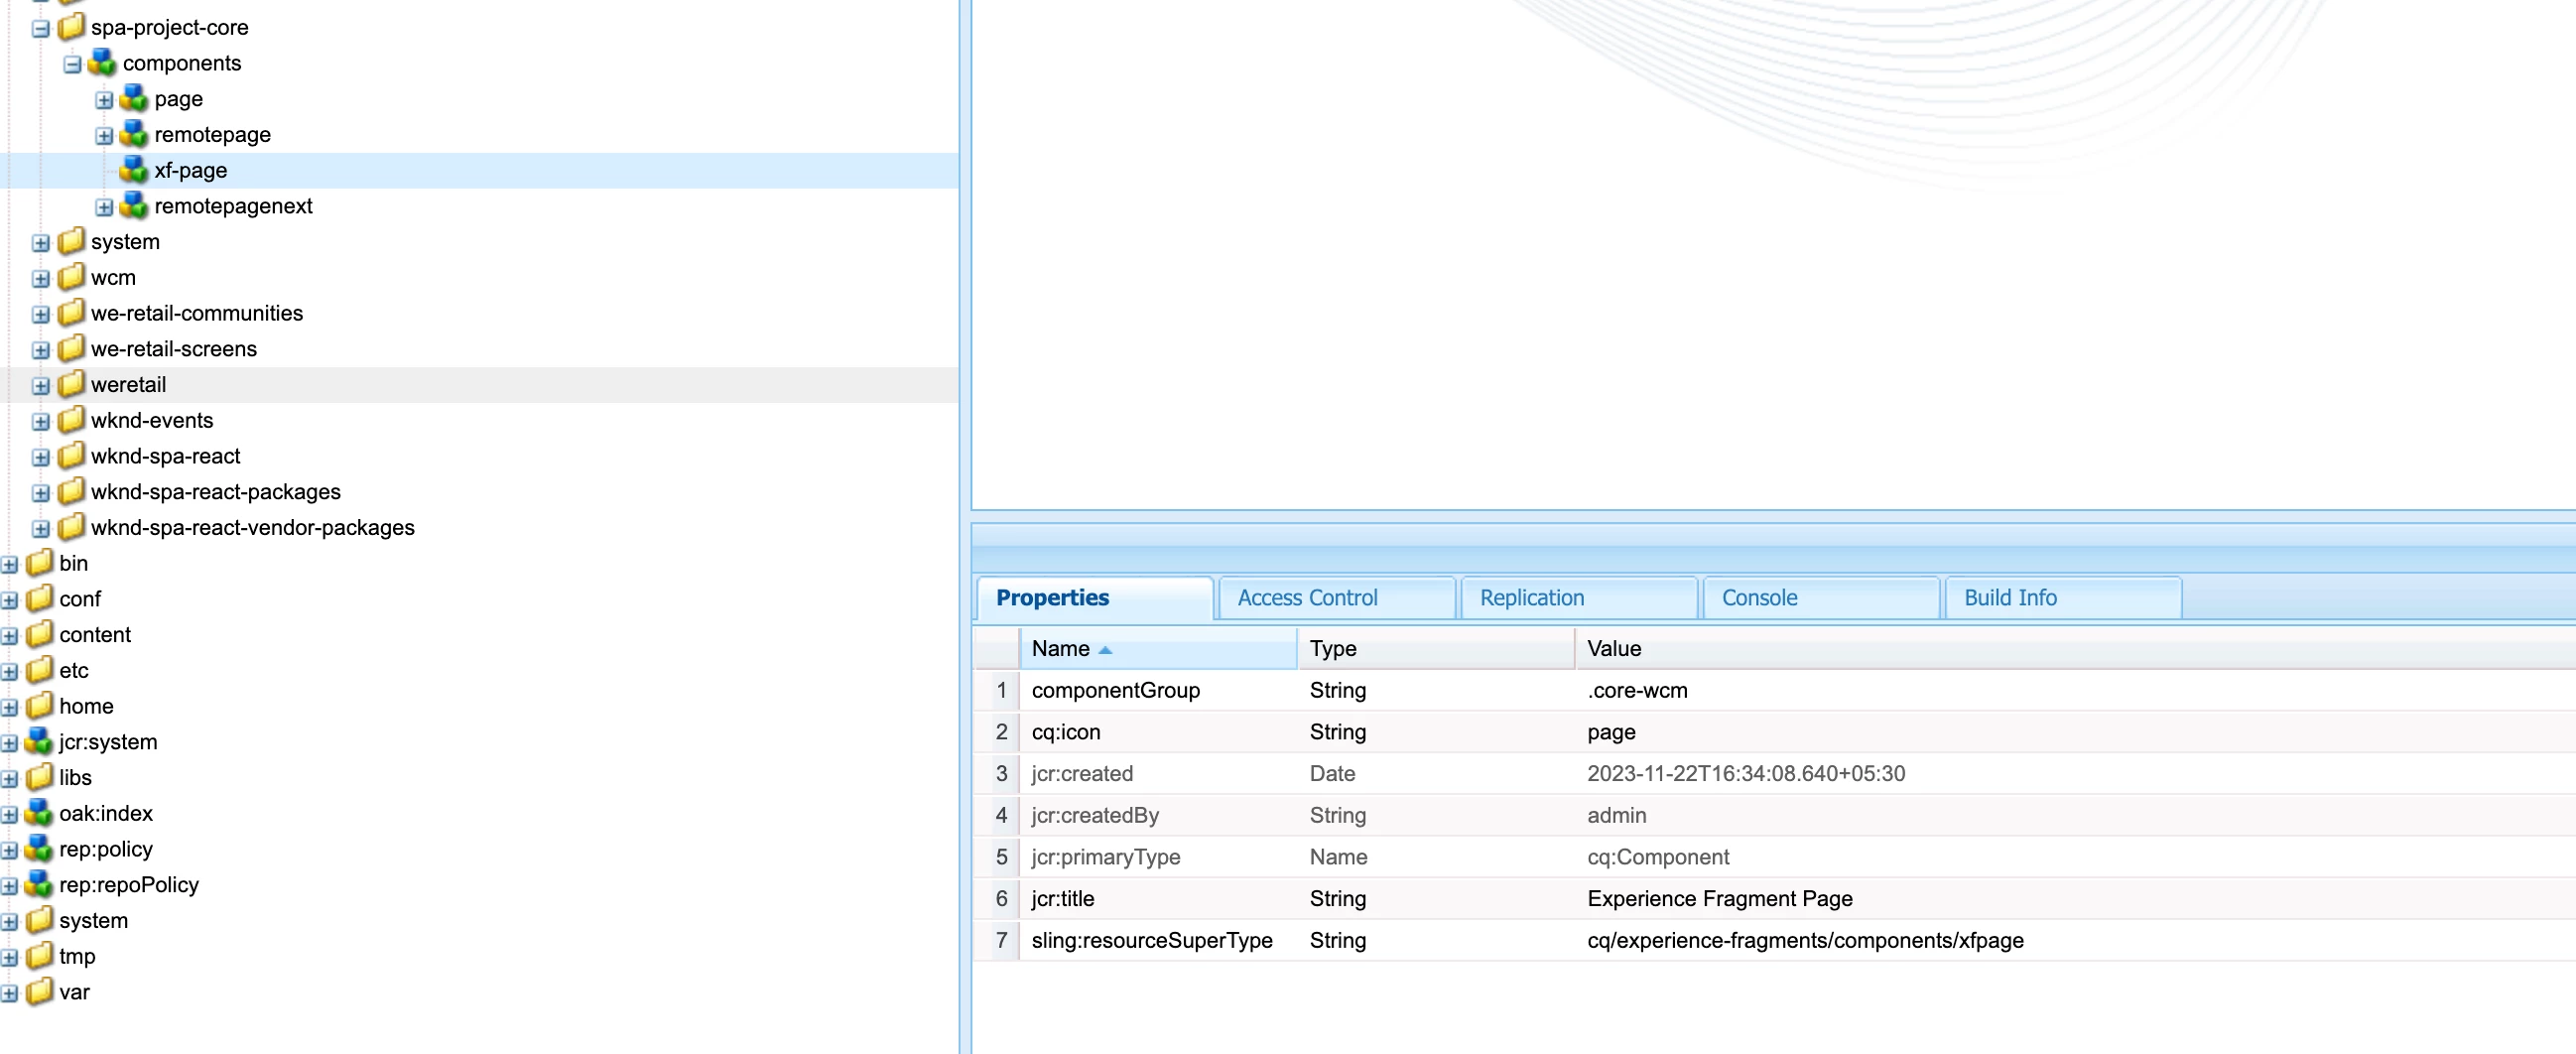Viewport: 2576px width, 1054px height.
Task: Expand the weretail folder node
Action: pos(41,386)
